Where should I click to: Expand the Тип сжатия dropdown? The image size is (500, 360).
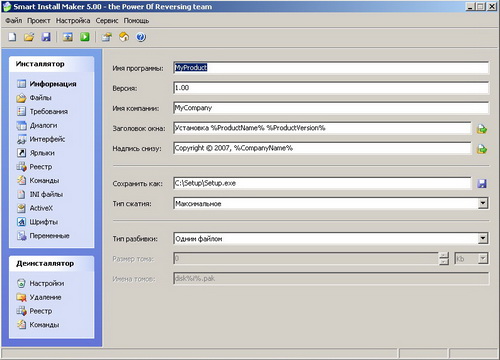[483, 203]
